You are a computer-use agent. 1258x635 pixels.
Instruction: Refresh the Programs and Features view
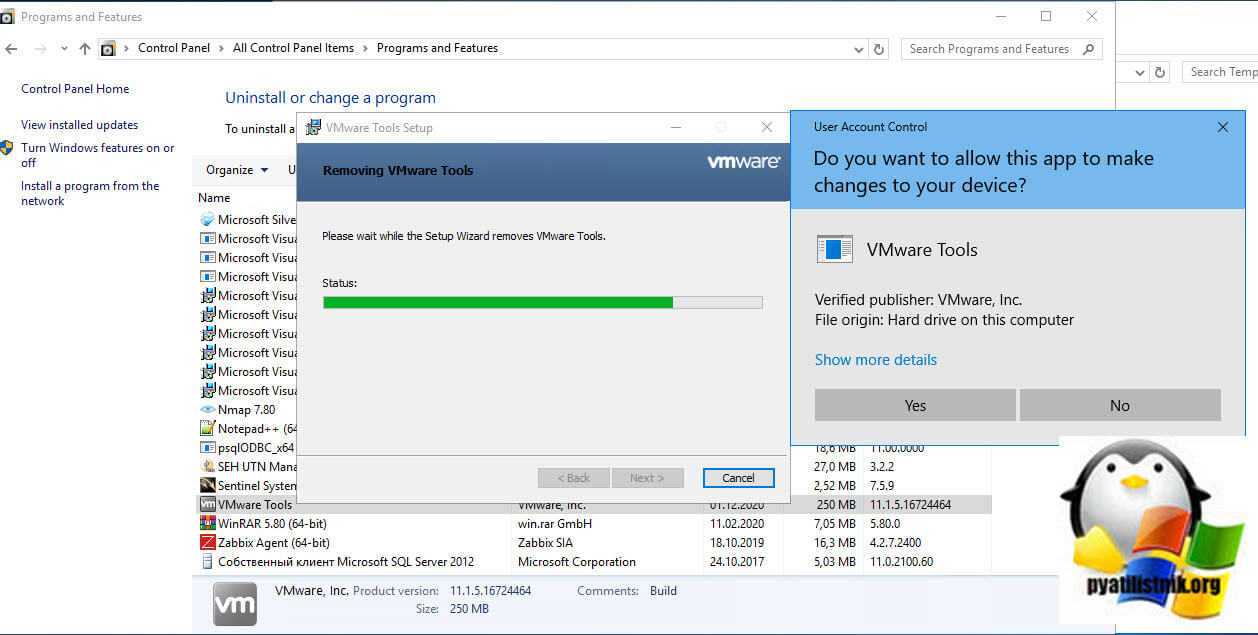point(879,49)
